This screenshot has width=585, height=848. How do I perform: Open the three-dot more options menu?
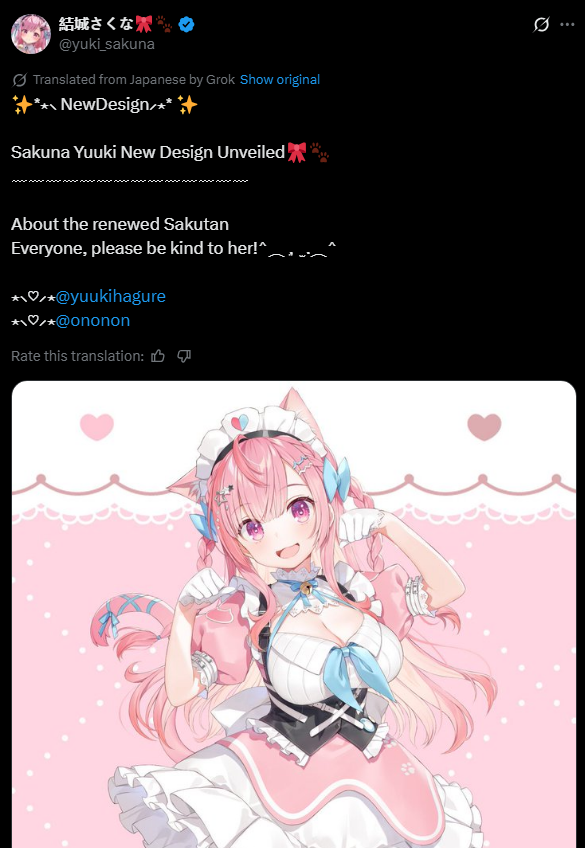567,24
